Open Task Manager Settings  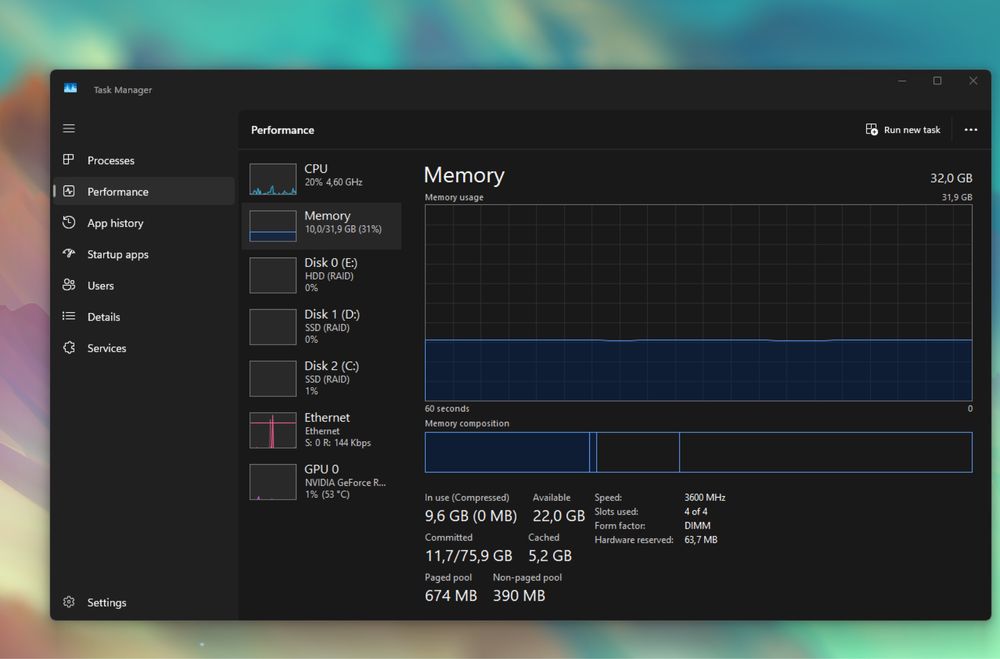145,602
